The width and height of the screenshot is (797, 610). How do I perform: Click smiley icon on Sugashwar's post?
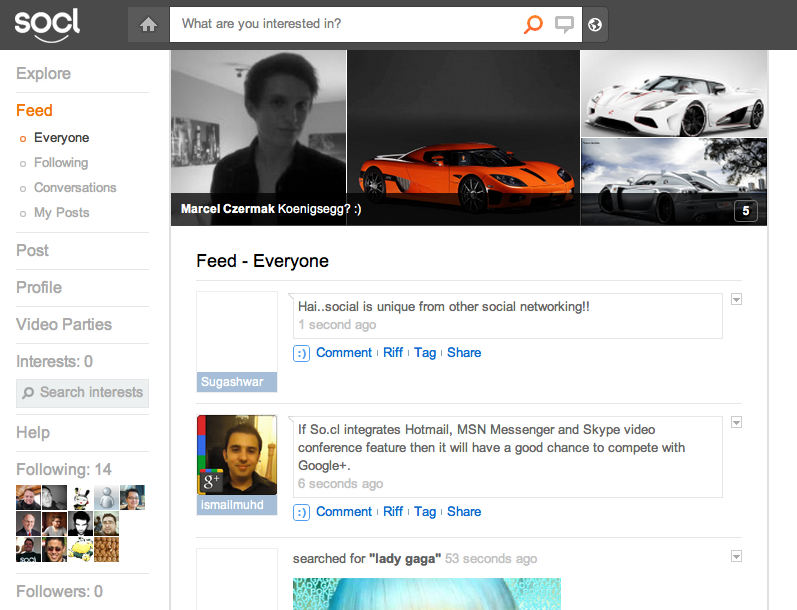pos(301,353)
